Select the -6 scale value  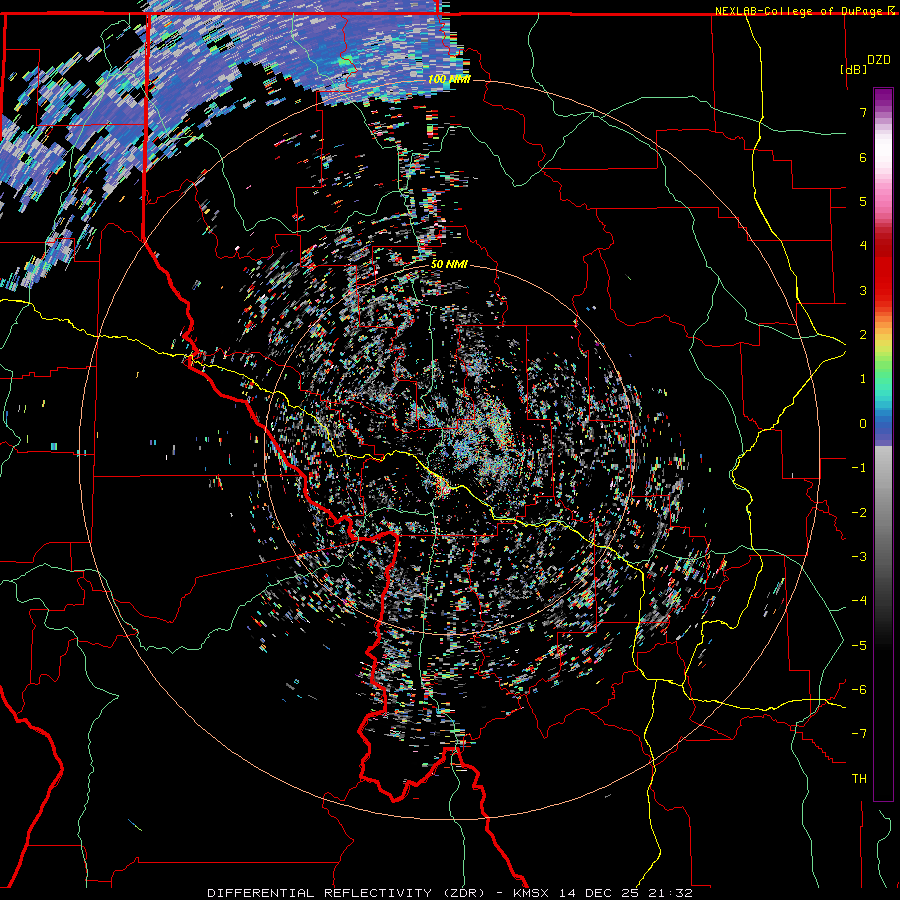tap(859, 689)
